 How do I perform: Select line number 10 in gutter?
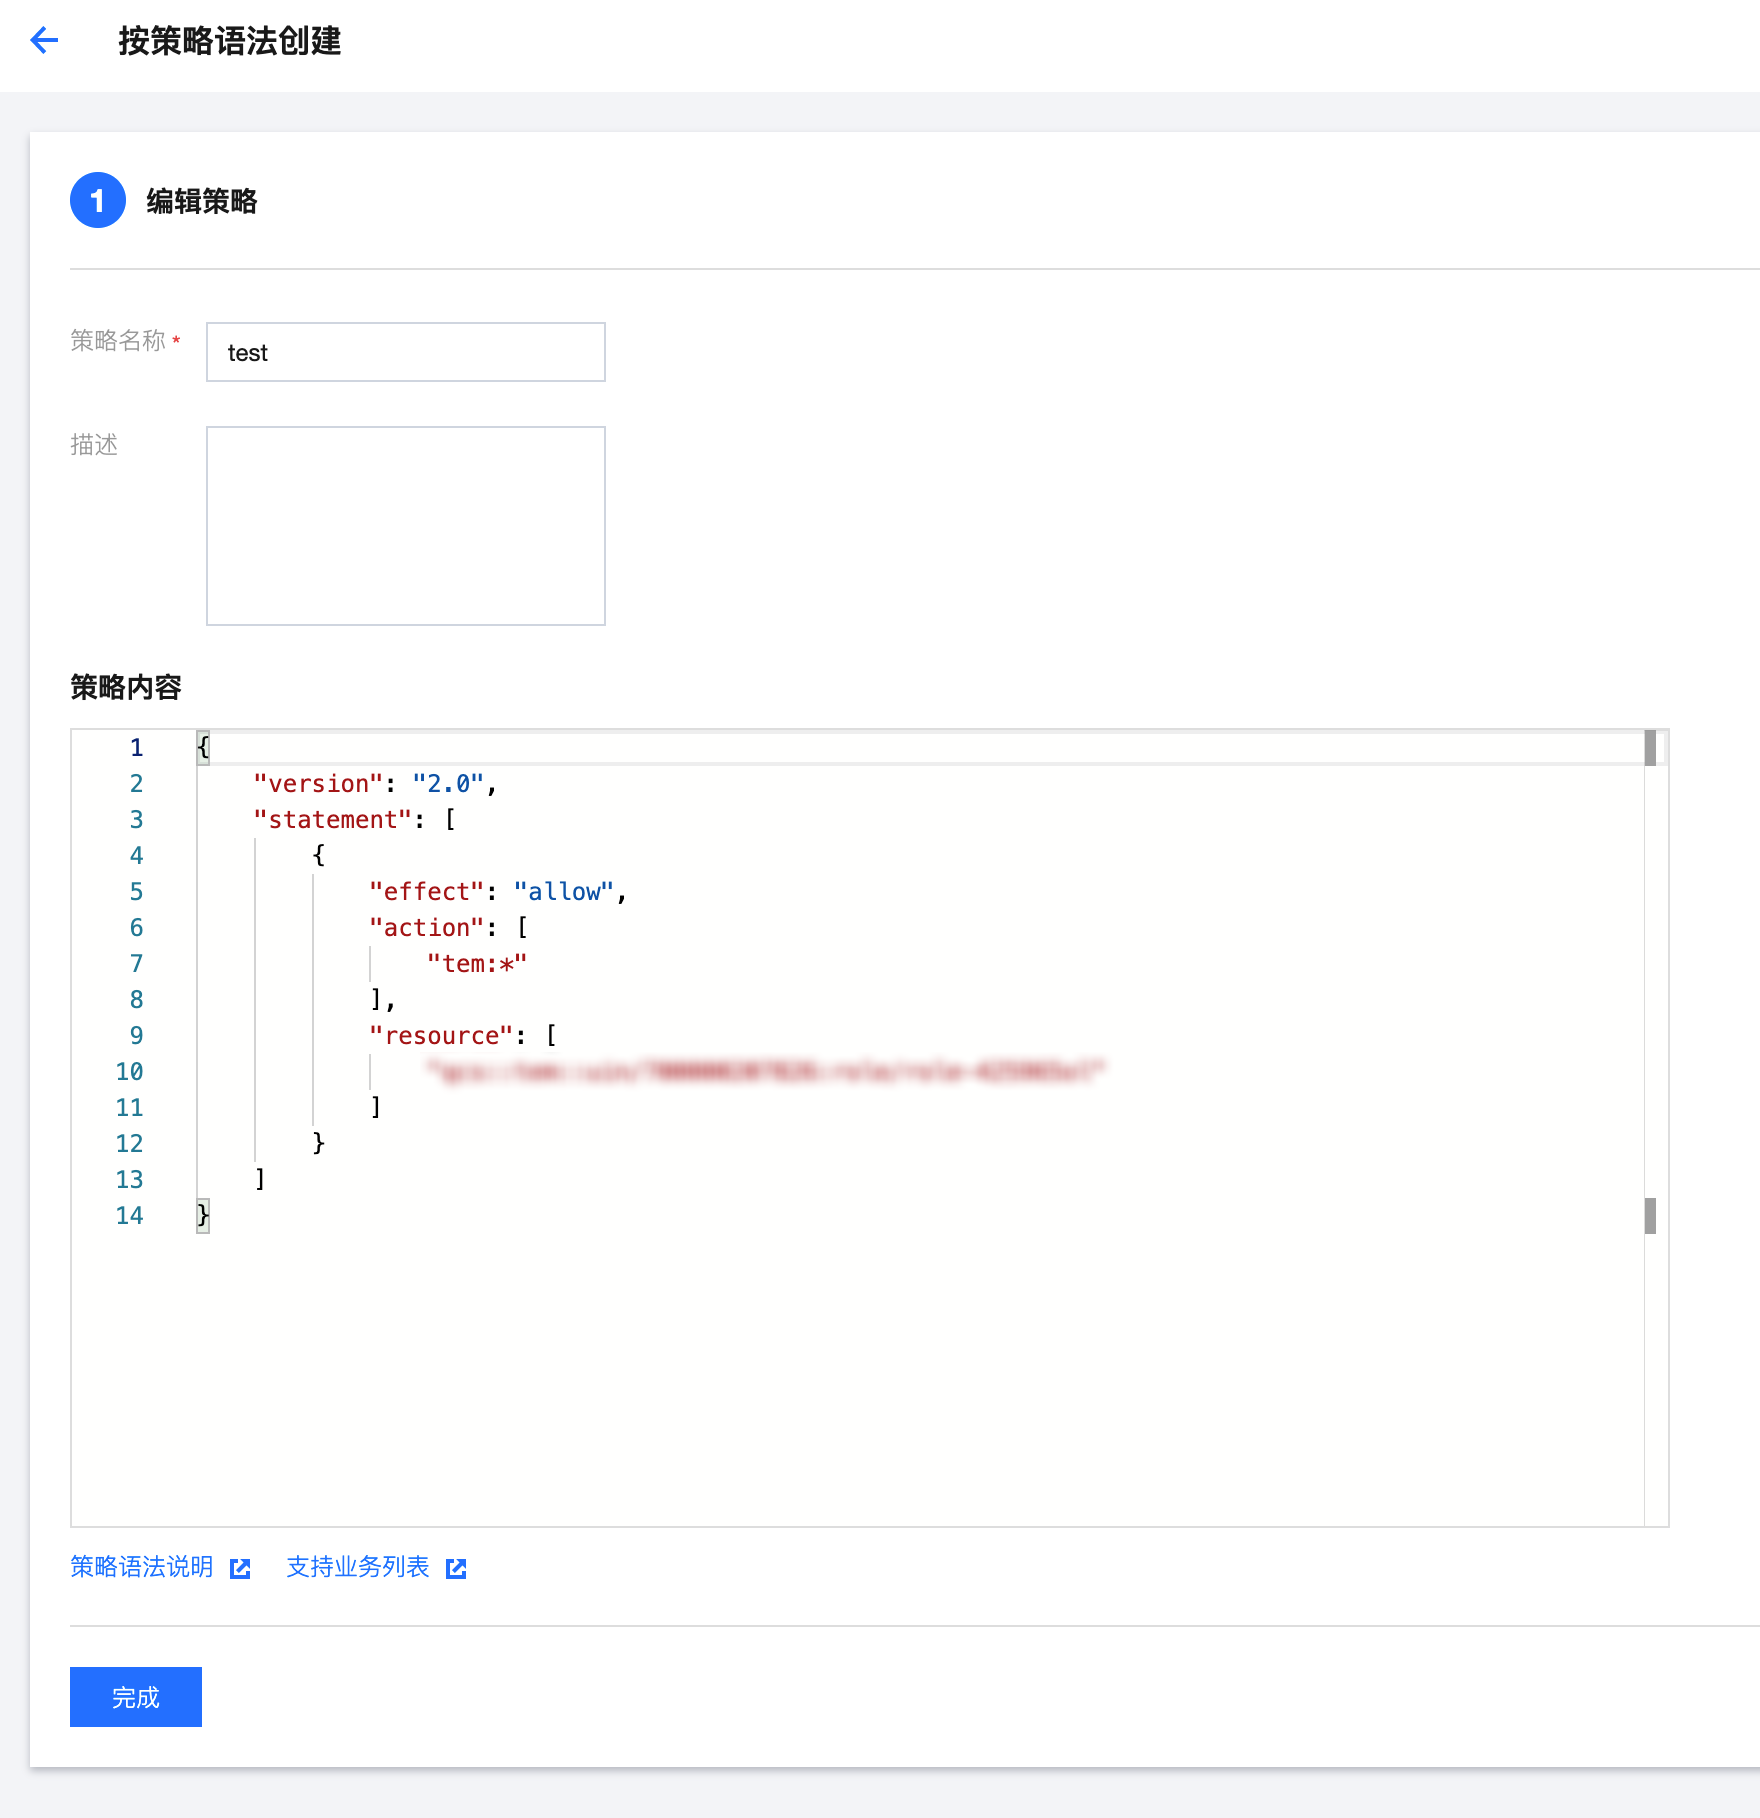(130, 1072)
